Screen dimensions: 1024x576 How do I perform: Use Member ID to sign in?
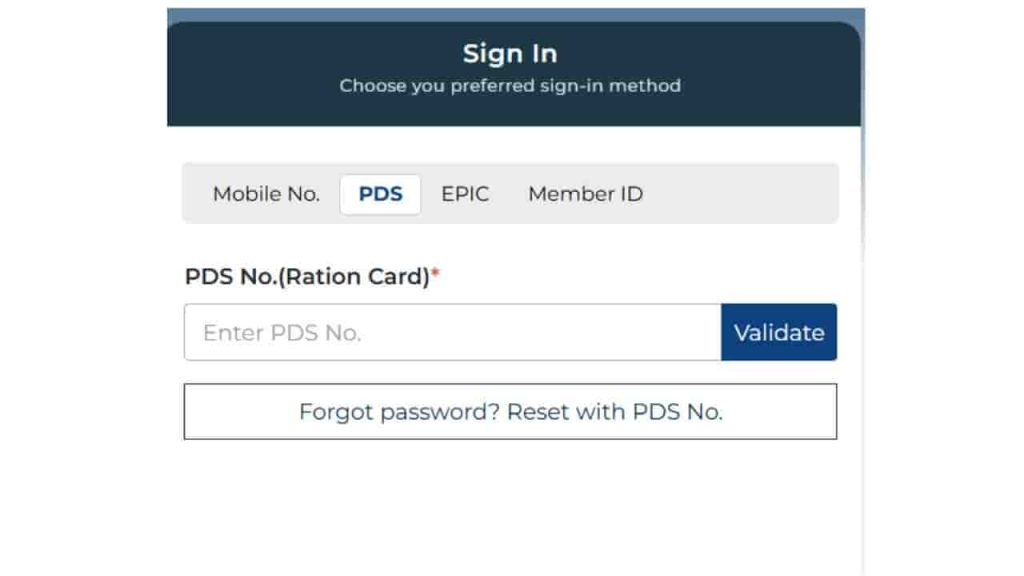pos(585,194)
